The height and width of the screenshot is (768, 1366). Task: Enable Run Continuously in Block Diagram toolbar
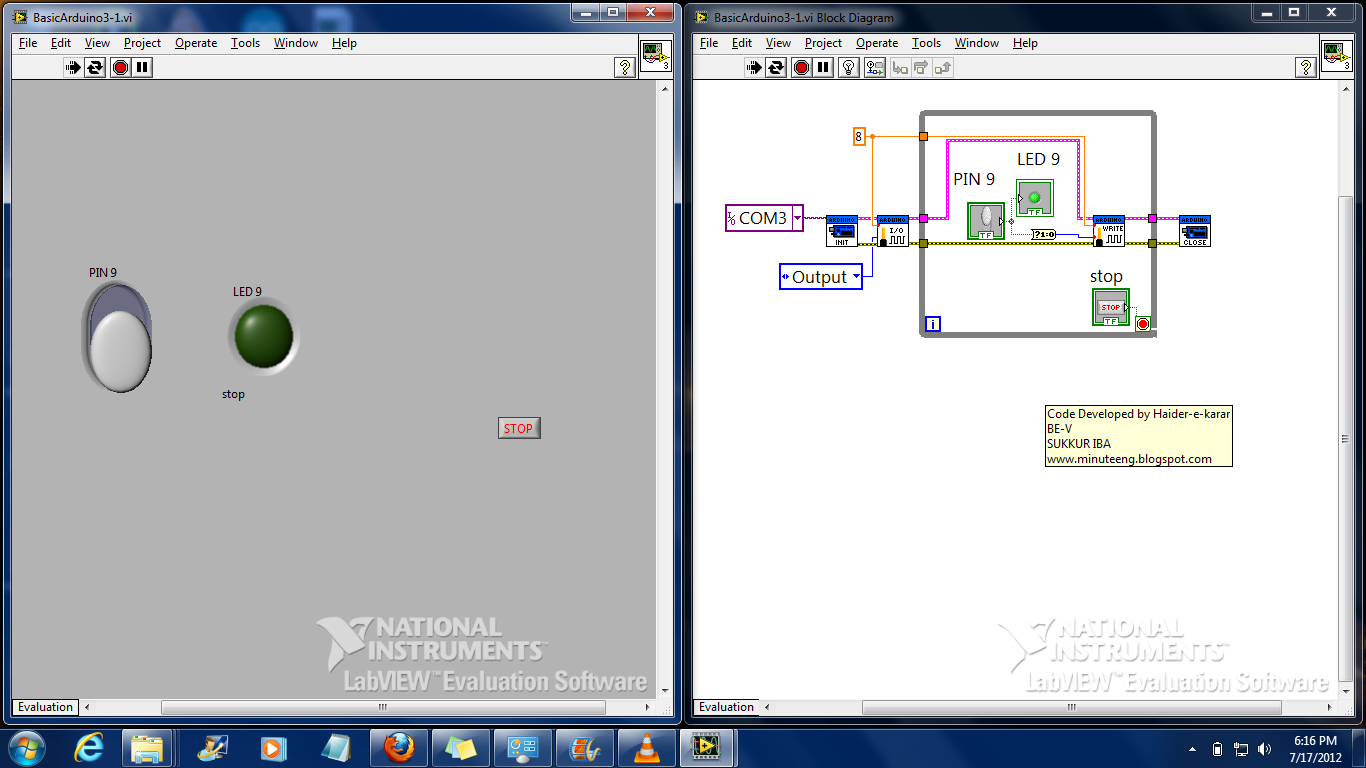point(776,67)
